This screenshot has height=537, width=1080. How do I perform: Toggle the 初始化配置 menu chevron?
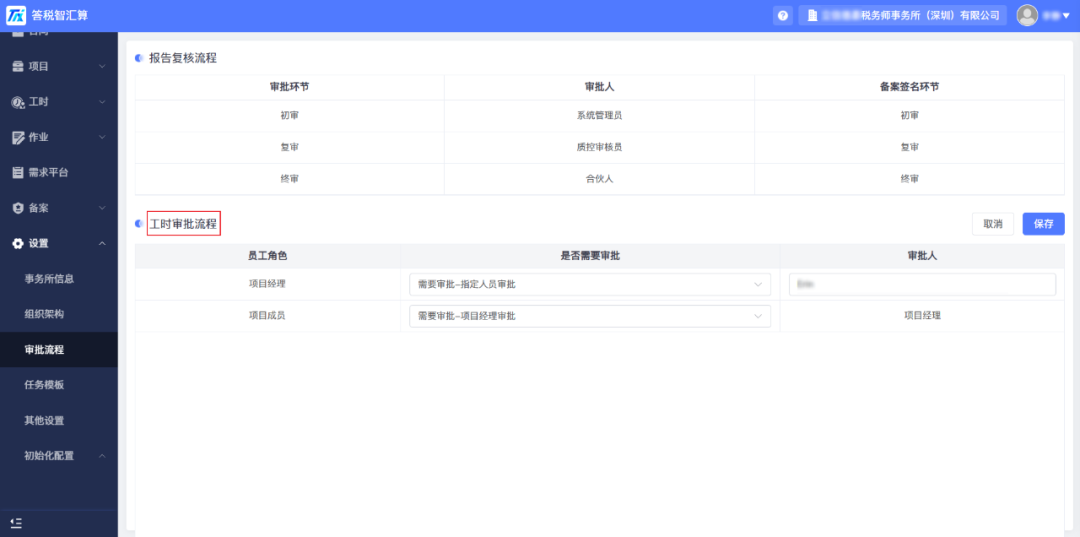(x=102, y=456)
